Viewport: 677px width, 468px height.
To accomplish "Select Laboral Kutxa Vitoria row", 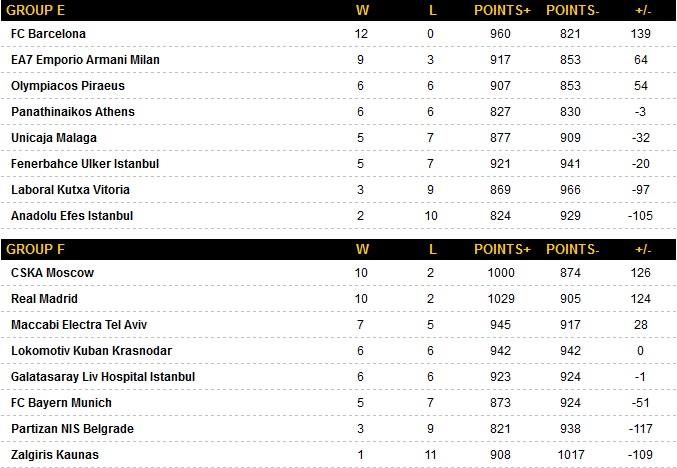I will 70,190.
